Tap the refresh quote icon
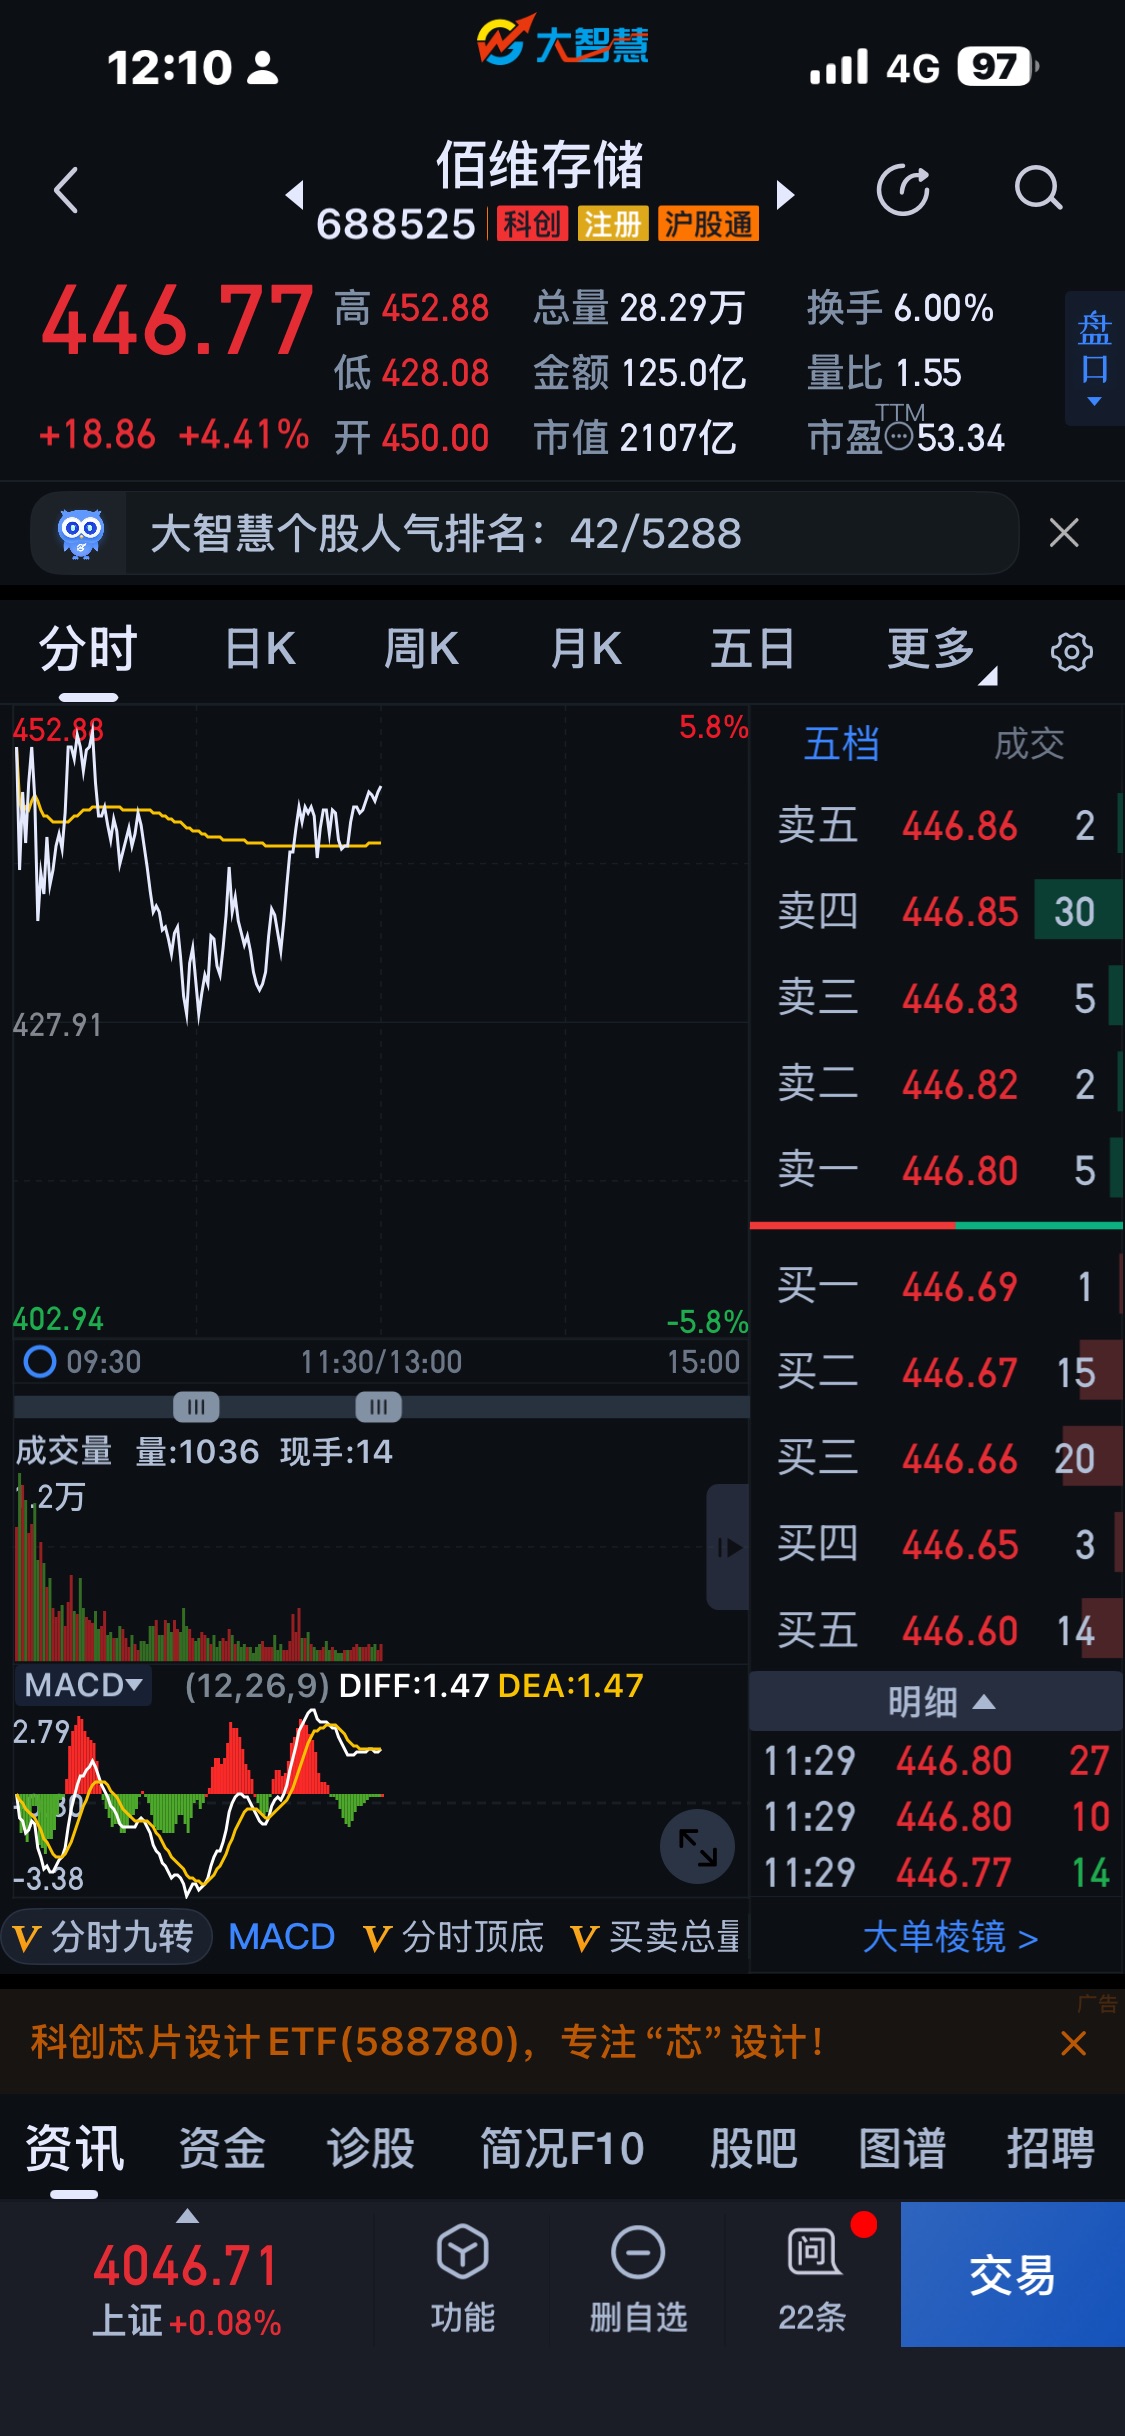 (903, 189)
